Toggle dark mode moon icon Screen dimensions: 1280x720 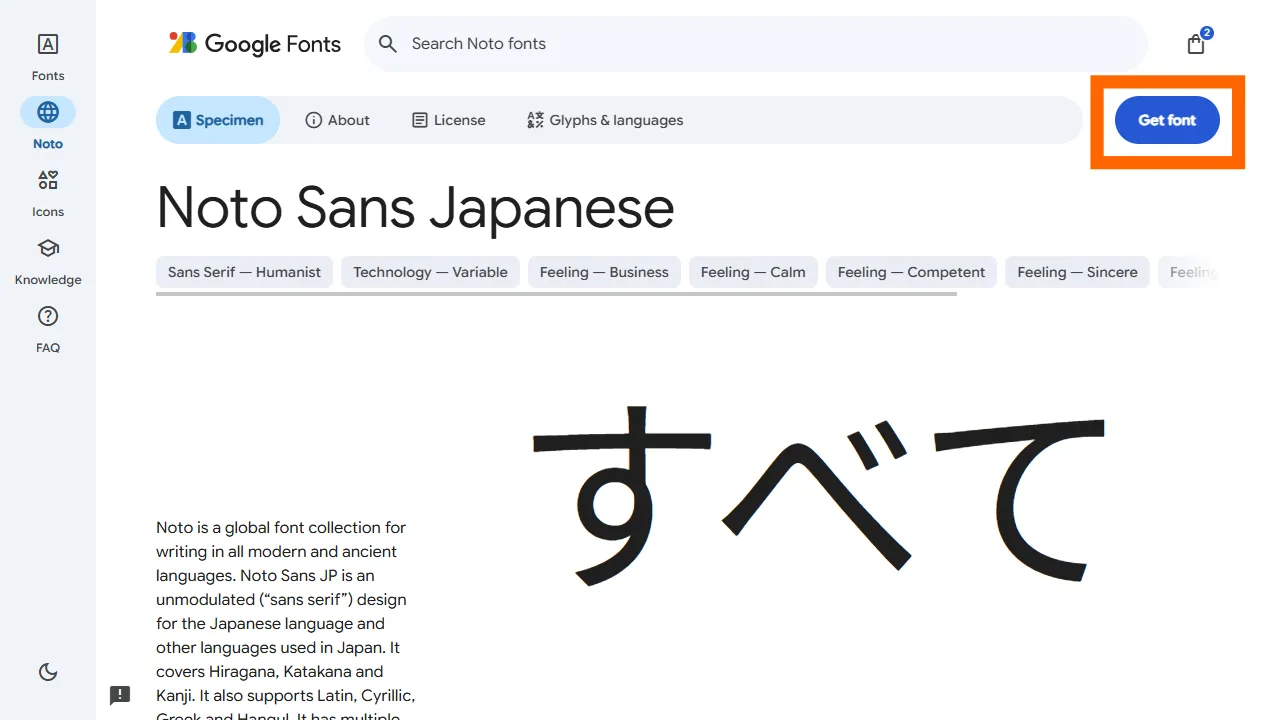coord(48,672)
